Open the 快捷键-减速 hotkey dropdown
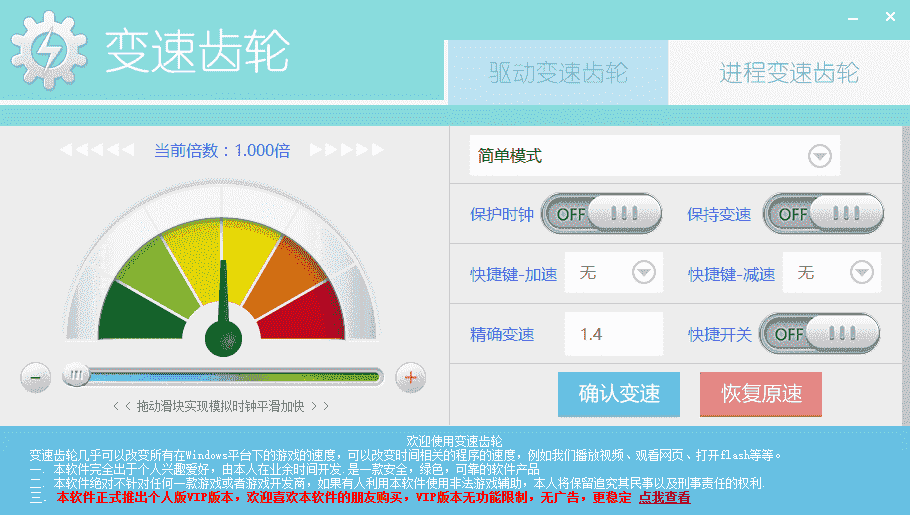The width and height of the screenshot is (910, 515). pyautogui.click(x=860, y=272)
